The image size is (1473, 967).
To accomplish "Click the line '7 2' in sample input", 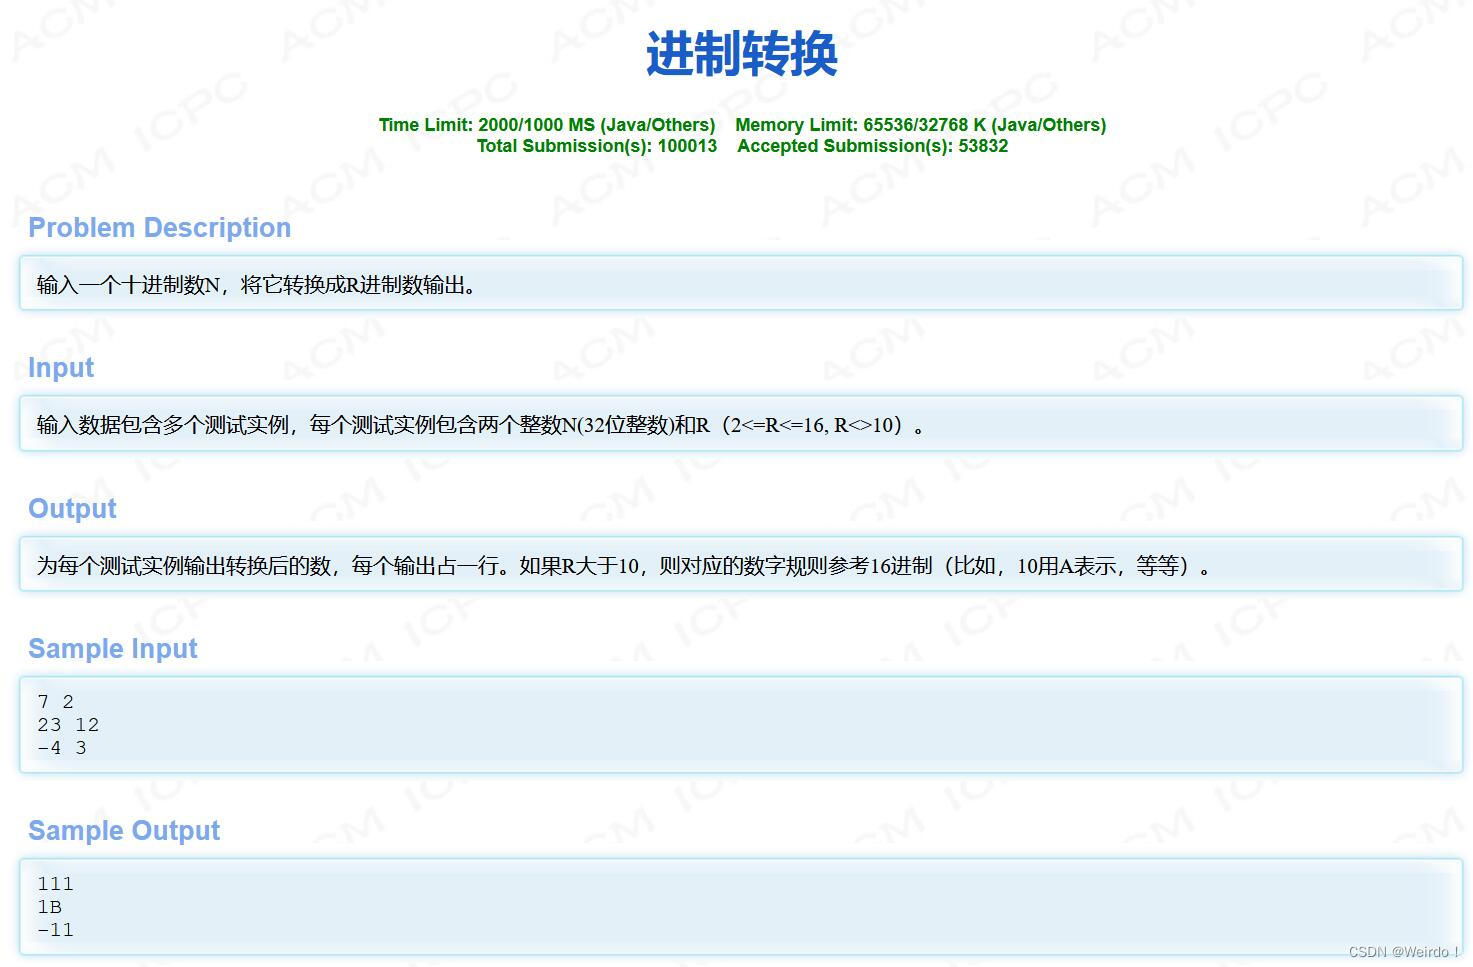I will click(x=54, y=701).
